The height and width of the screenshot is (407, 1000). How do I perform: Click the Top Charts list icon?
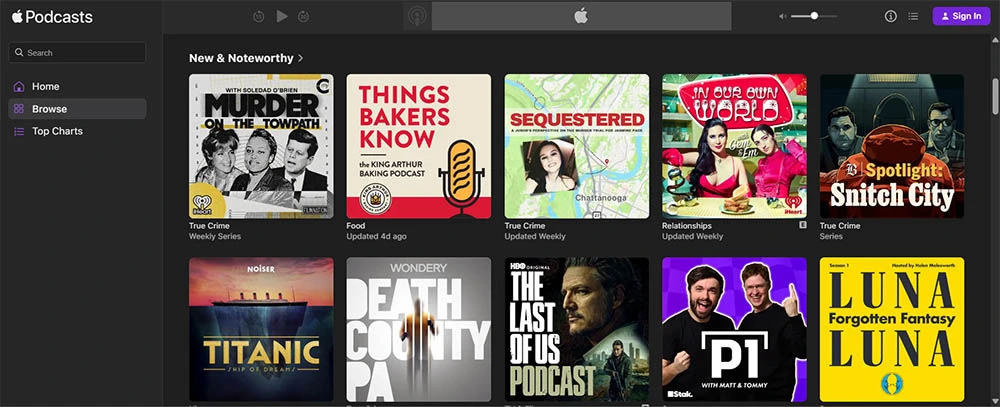click(x=19, y=131)
